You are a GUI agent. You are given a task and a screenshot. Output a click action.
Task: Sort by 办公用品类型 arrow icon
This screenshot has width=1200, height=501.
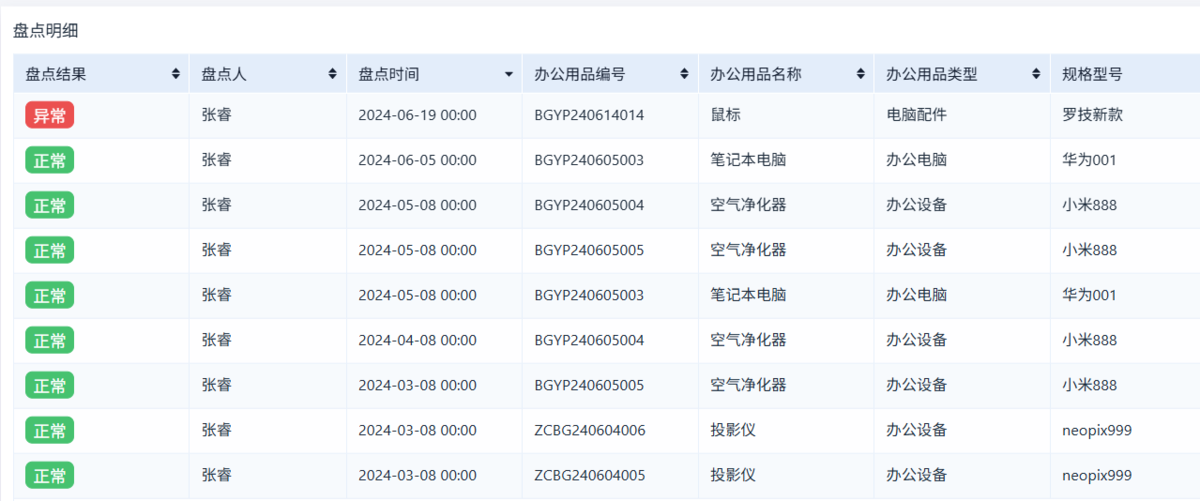(1037, 74)
